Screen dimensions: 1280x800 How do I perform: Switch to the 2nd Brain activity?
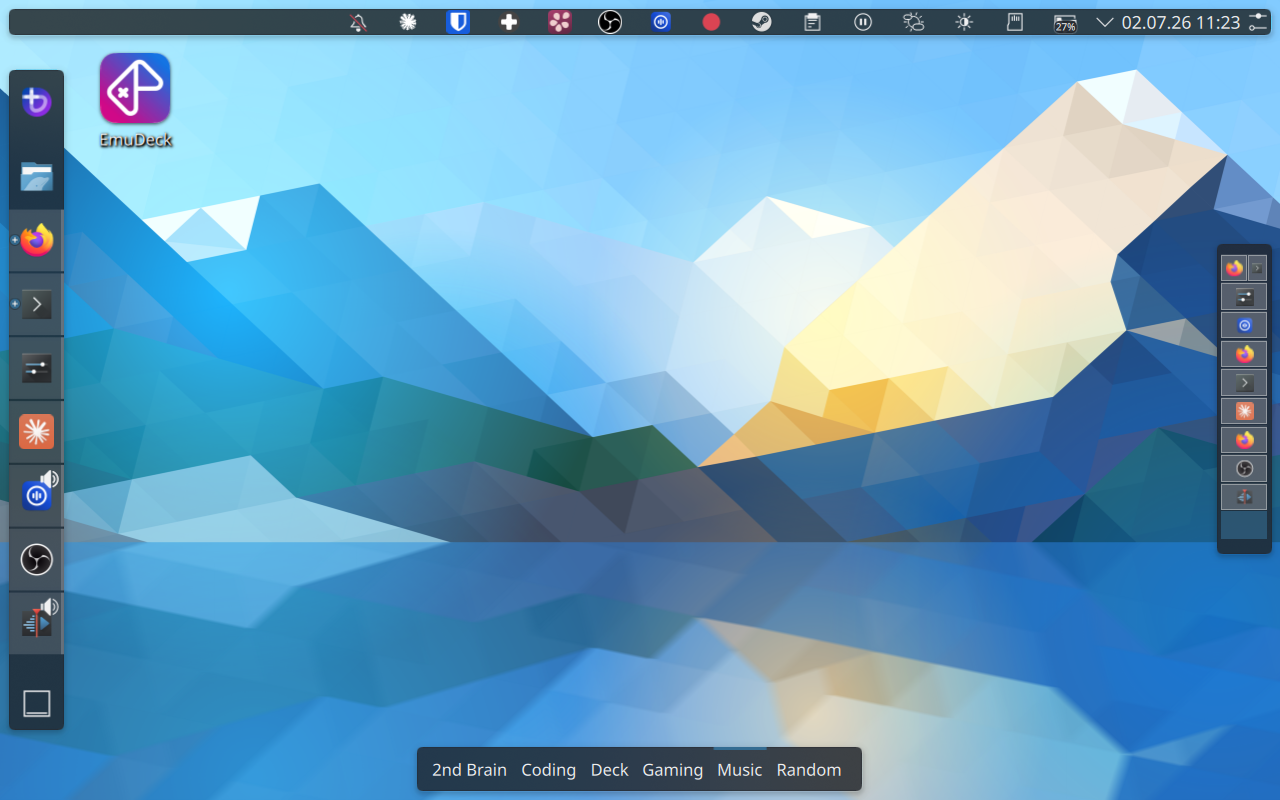(469, 770)
